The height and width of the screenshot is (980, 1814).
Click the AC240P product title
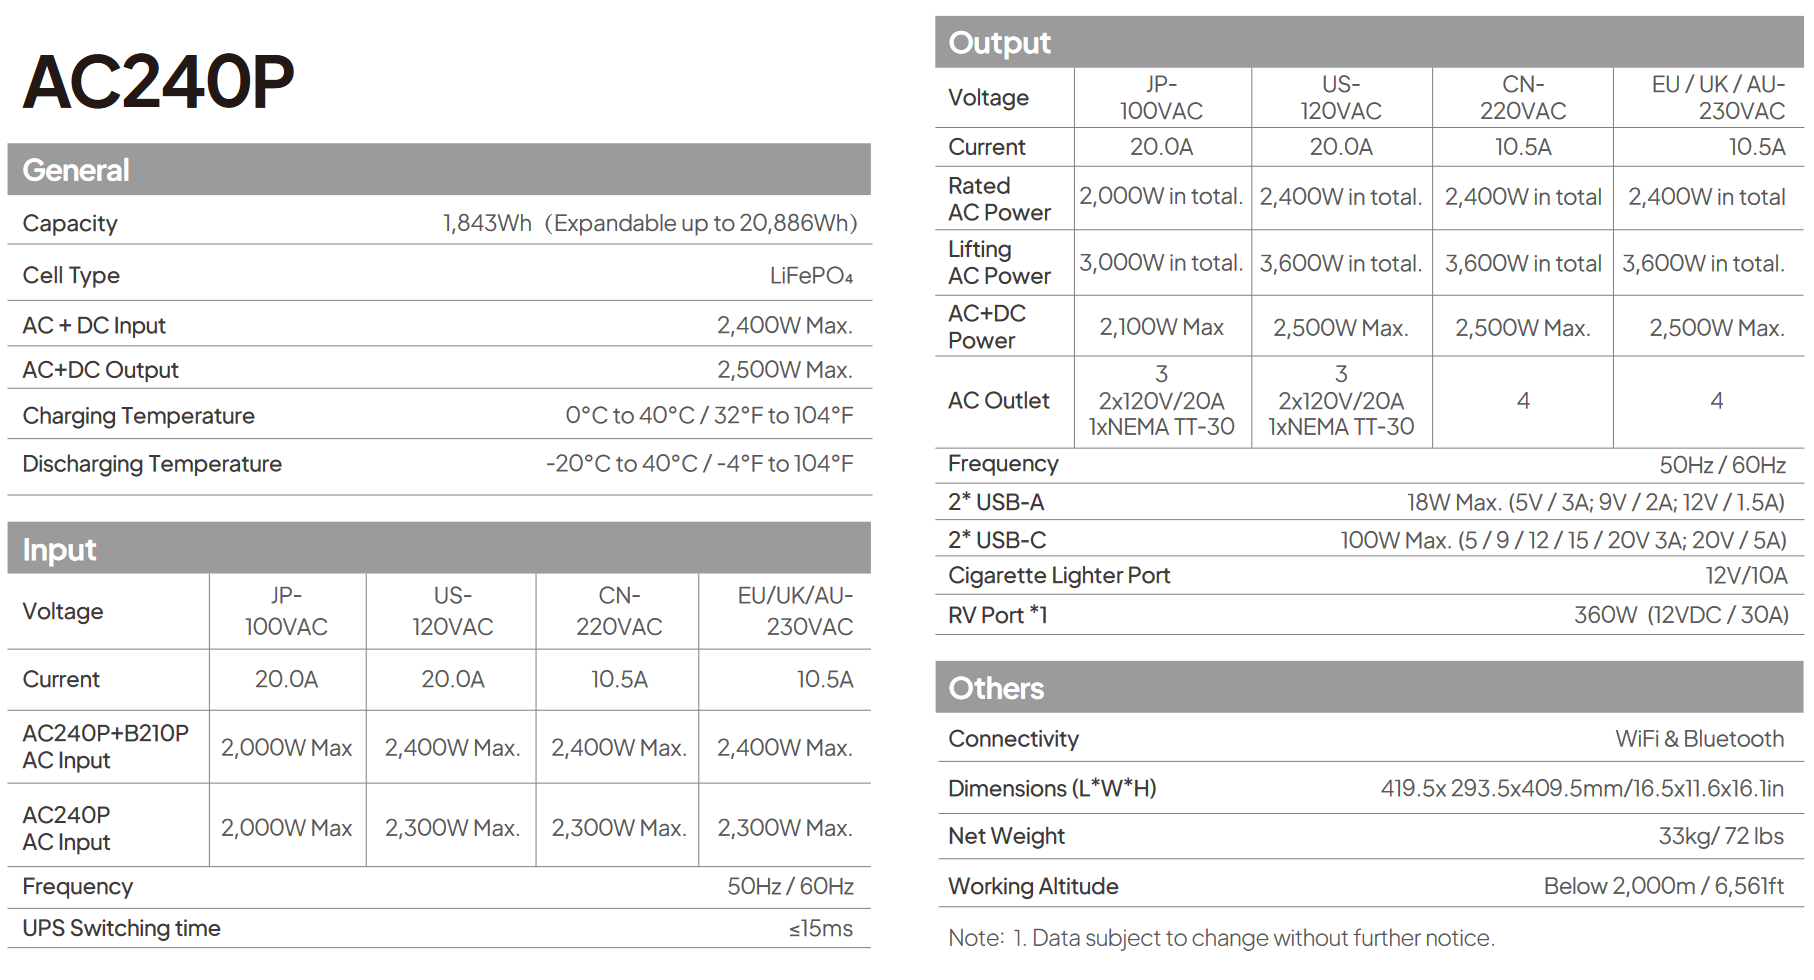tap(159, 81)
